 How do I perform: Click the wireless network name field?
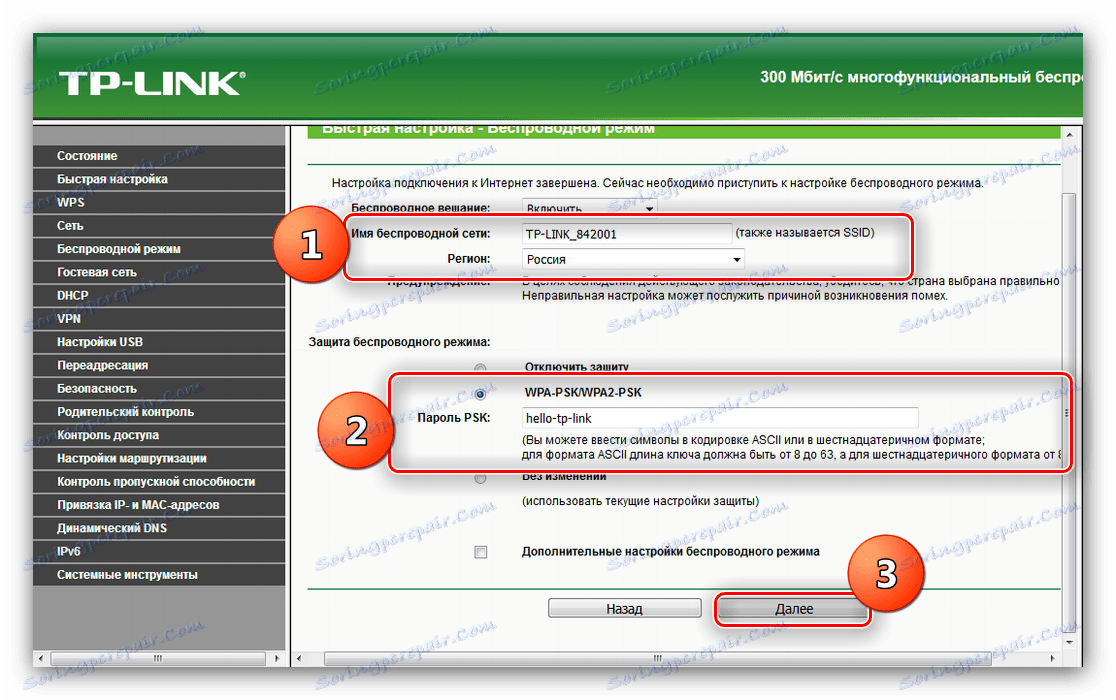626,234
